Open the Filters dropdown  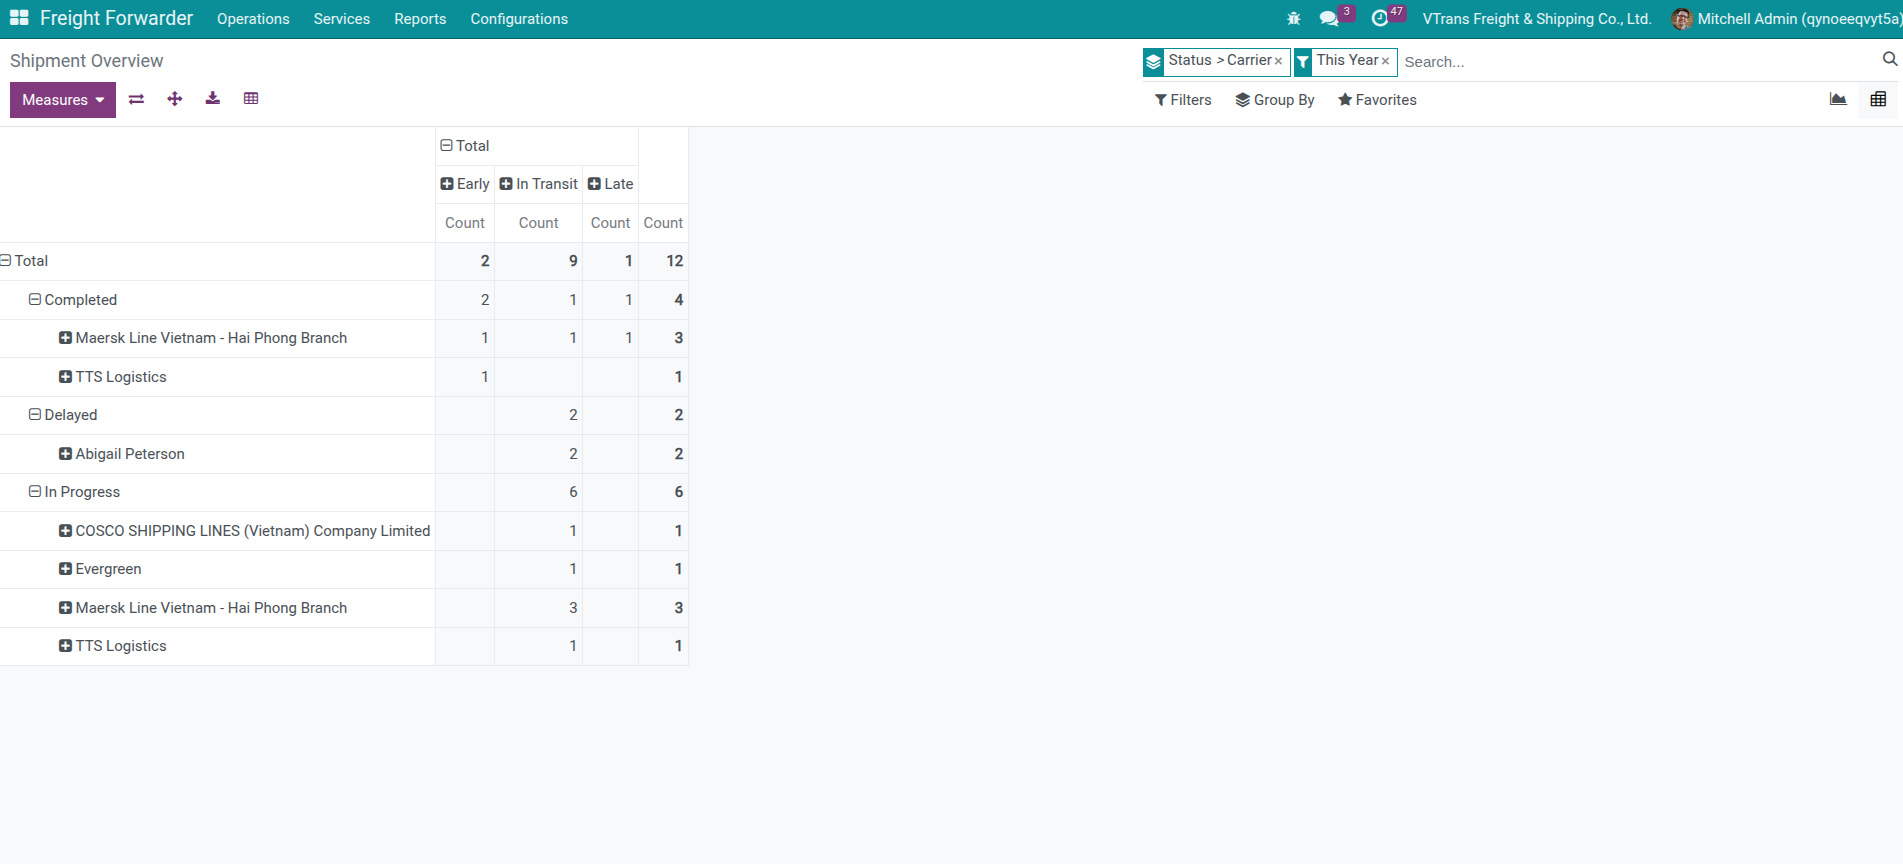tap(1183, 100)
